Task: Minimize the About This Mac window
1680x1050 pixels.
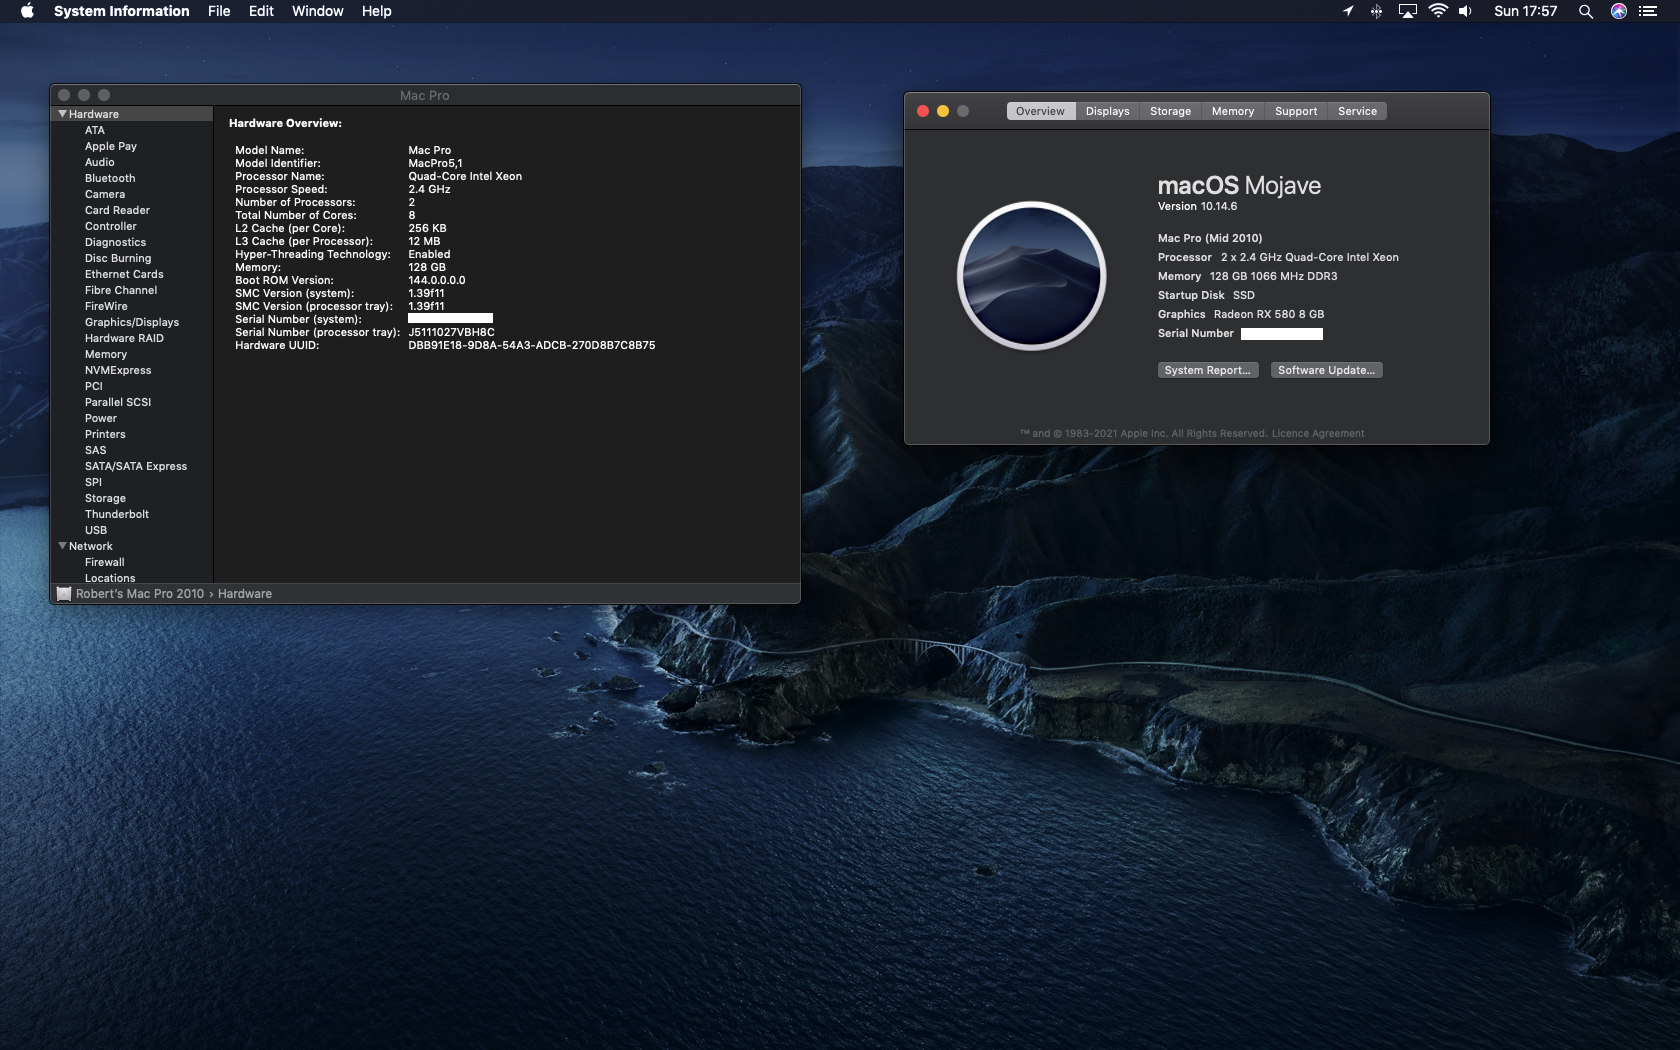Action: [943, 111]
